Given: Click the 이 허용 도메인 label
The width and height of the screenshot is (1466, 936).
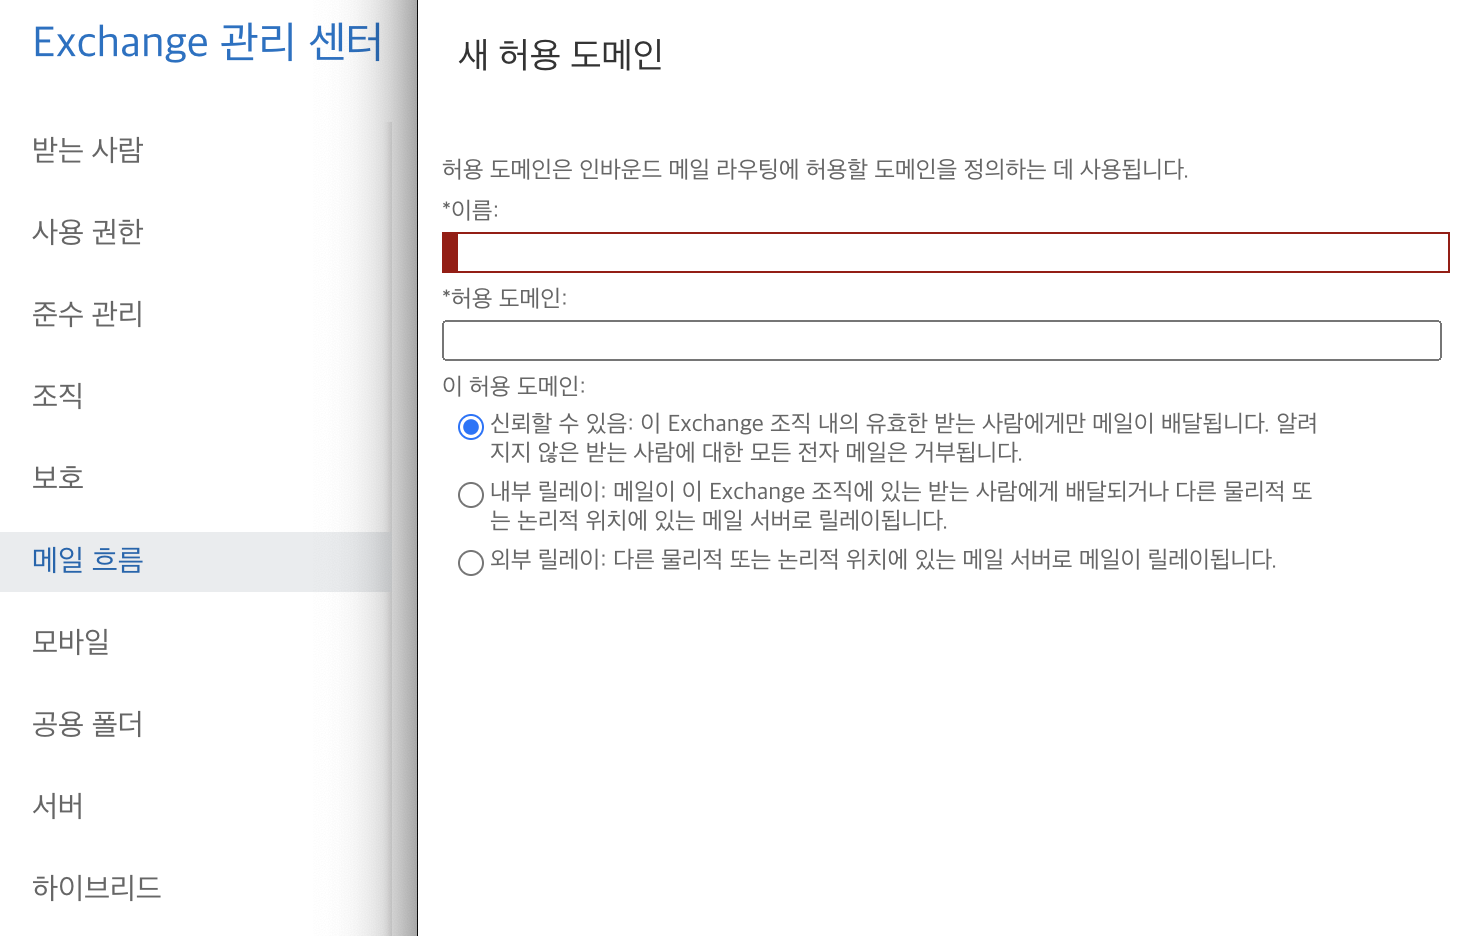Looking at the screenshot, I should point(514,386).
